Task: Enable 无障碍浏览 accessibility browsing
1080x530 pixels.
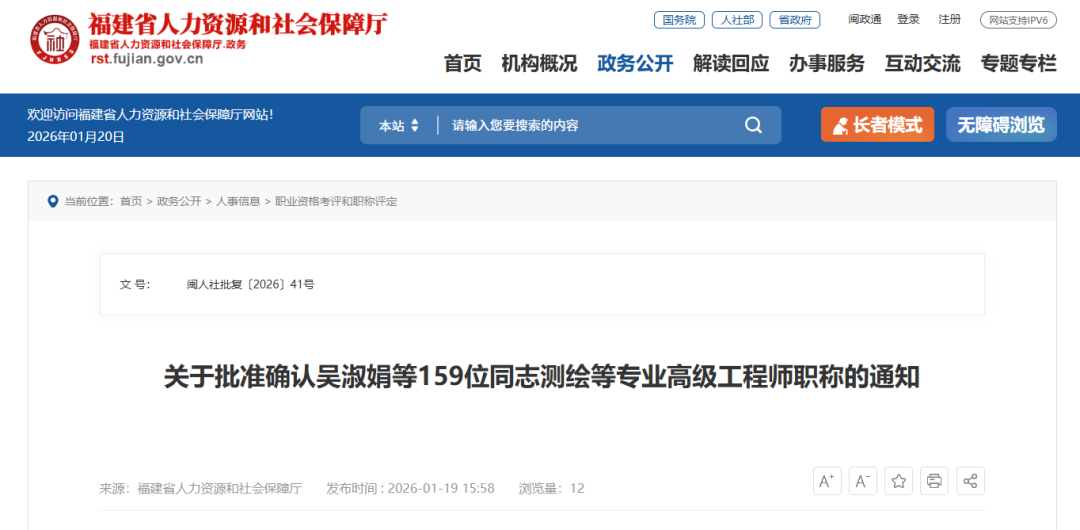Action: point(1001,125)
